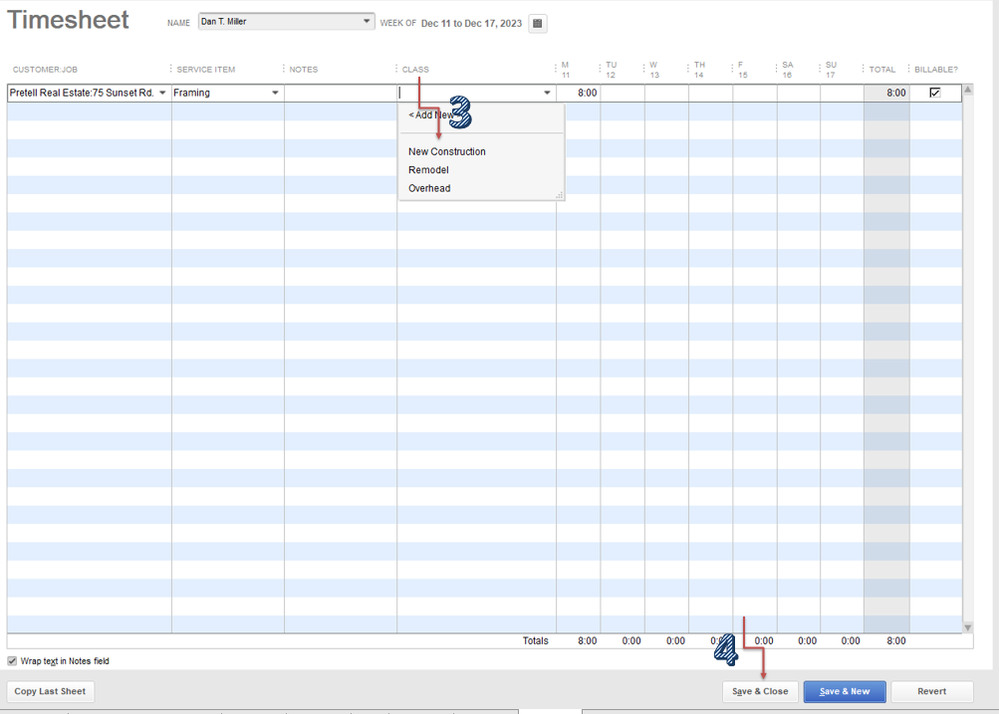Click the Notes cell in Framing row
This screenshot has width=999, height=714.
[340, 93]
